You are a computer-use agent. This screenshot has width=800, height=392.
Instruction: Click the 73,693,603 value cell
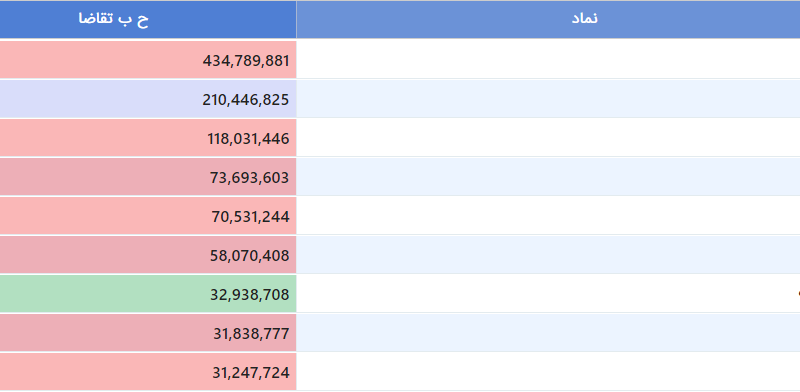coord(148,177)
